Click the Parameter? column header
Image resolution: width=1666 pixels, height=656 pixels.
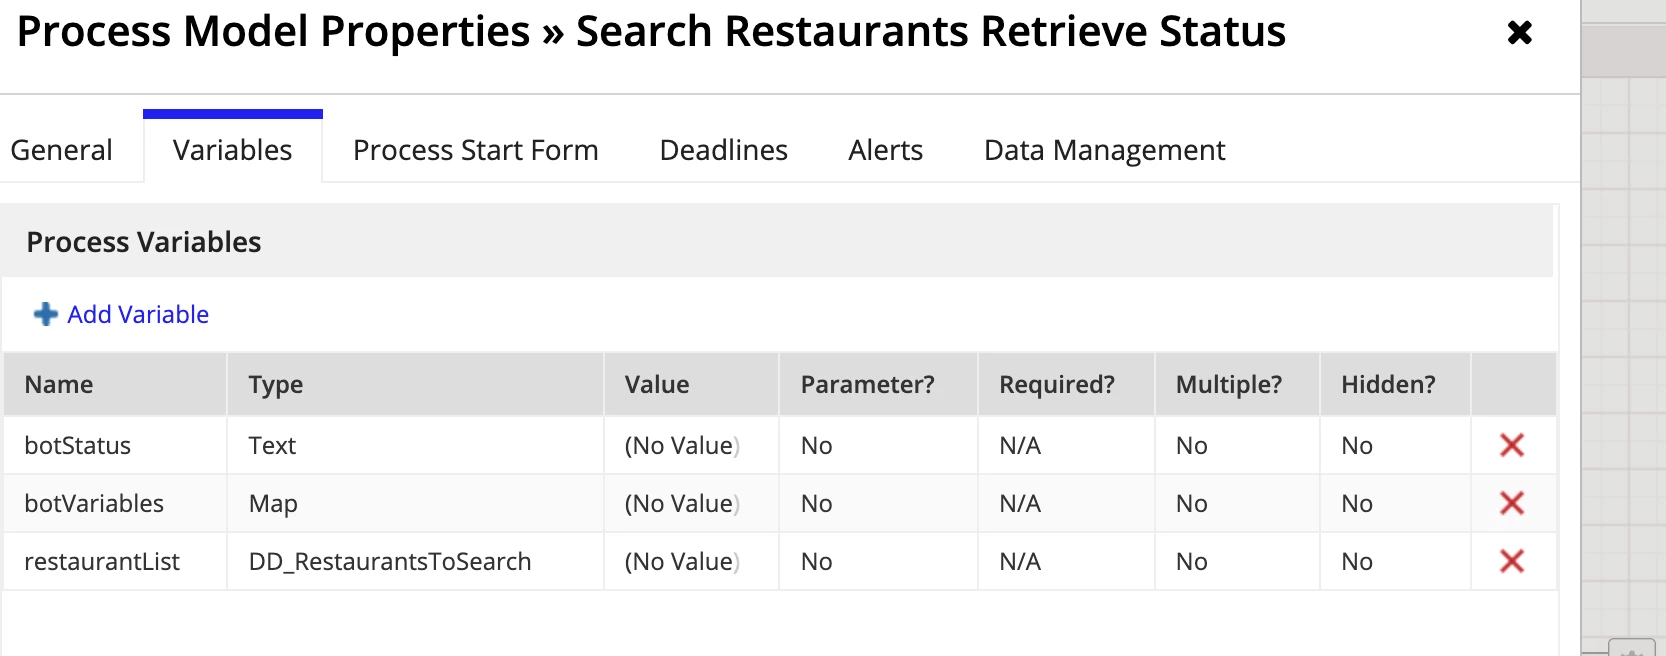point(868,384)
